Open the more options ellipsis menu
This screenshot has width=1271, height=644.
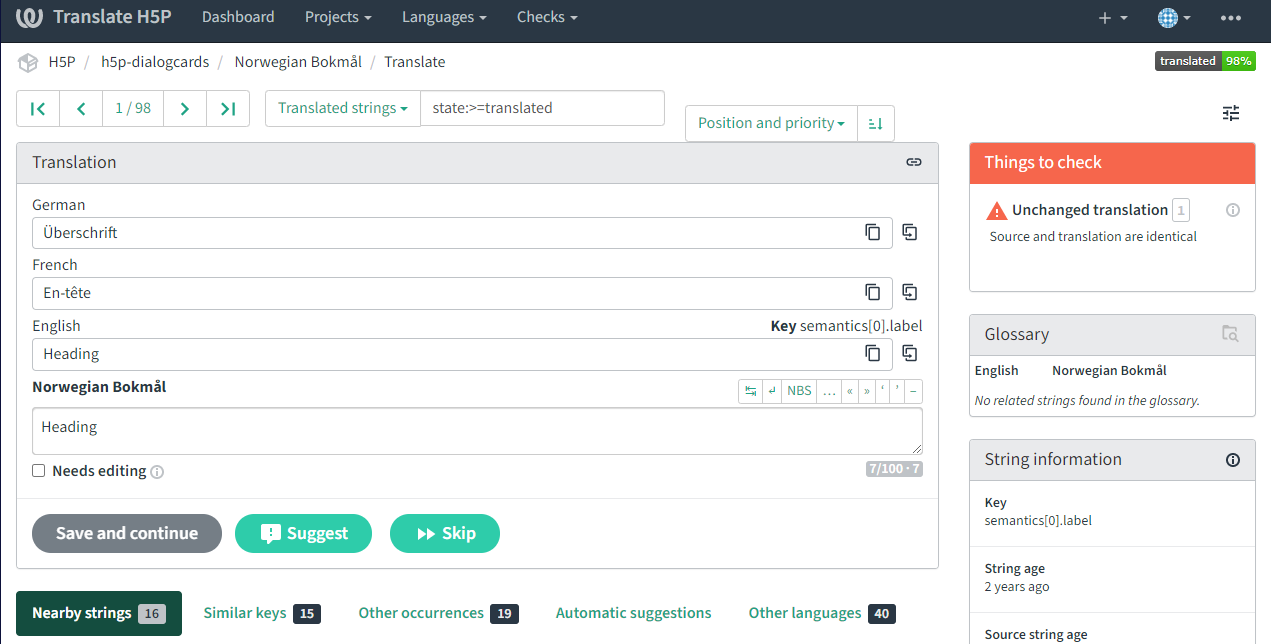pos(1231,18)
